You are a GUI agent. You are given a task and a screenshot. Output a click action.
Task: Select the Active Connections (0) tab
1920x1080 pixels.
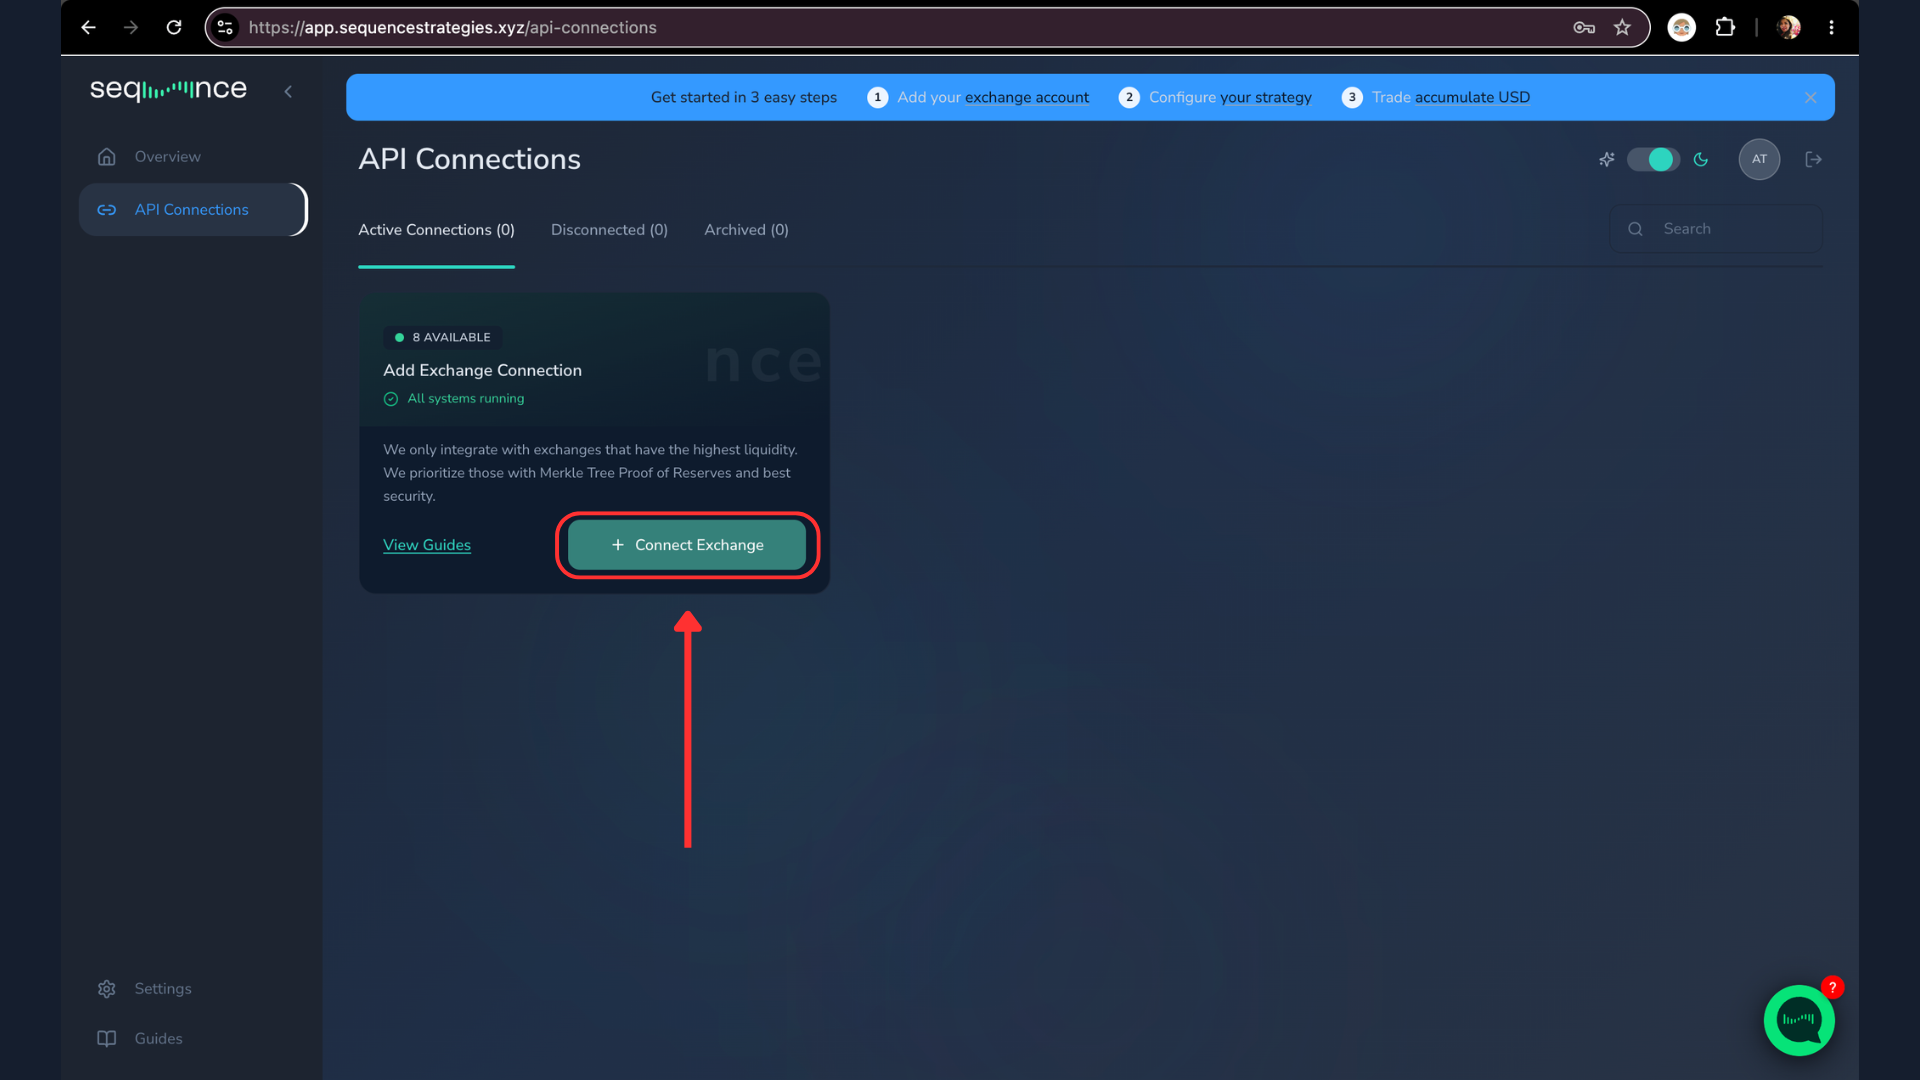click(436, 230)
